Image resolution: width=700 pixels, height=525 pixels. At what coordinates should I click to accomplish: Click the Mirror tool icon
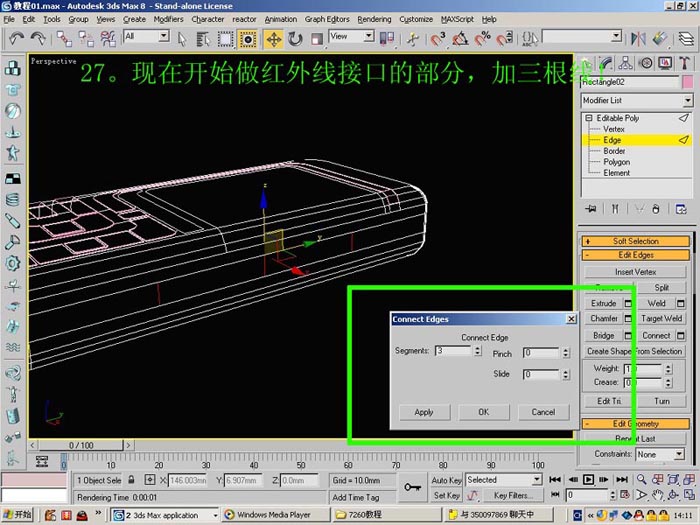(x=638, y=39)
